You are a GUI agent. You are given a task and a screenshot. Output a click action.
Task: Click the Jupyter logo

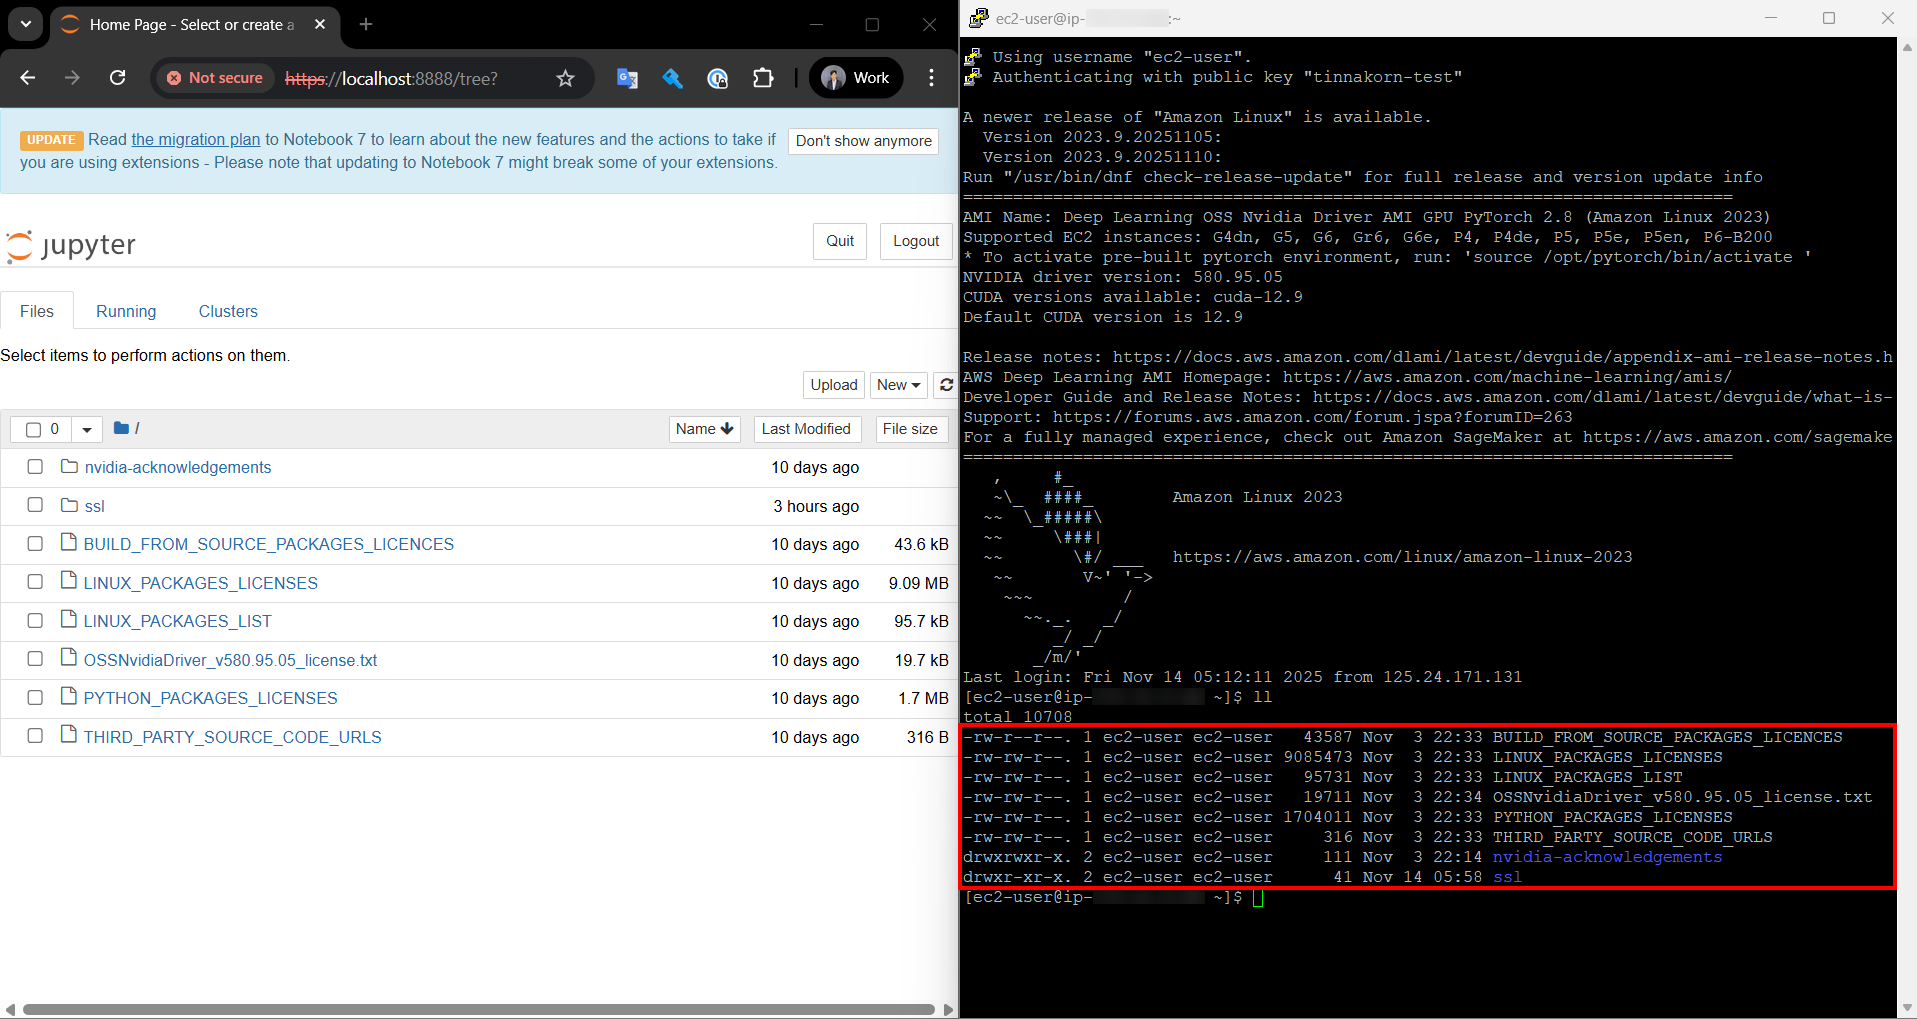coord(71,245)
